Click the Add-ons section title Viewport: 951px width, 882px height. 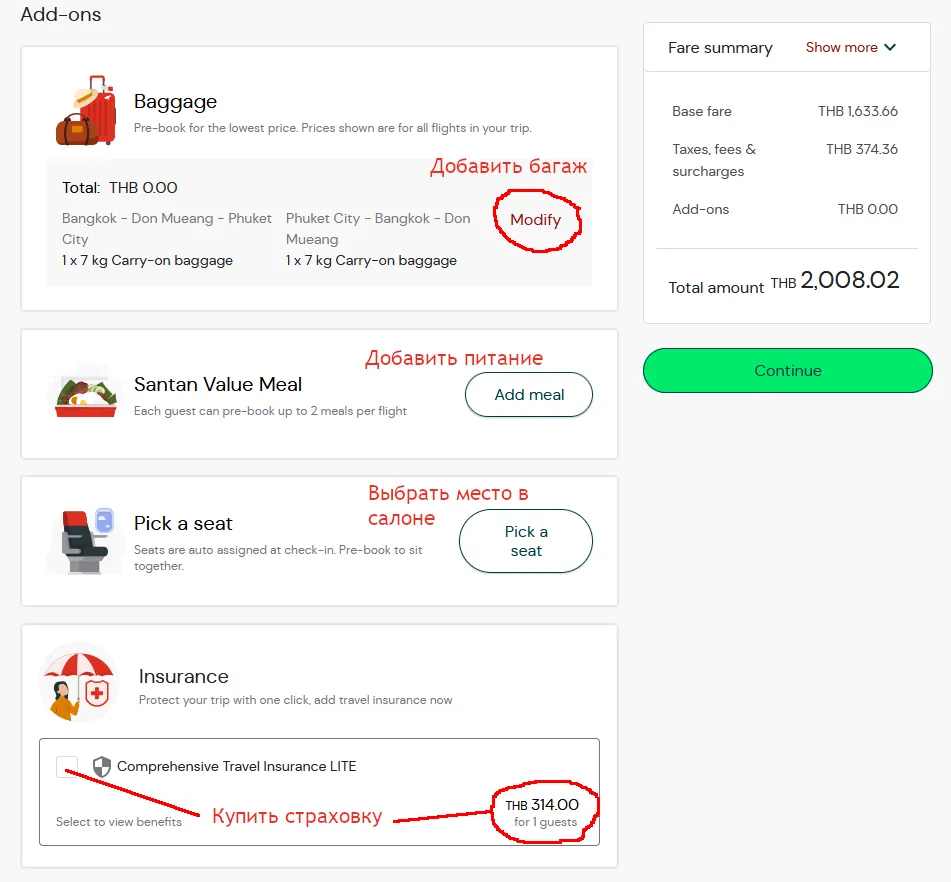coord(62,15)
